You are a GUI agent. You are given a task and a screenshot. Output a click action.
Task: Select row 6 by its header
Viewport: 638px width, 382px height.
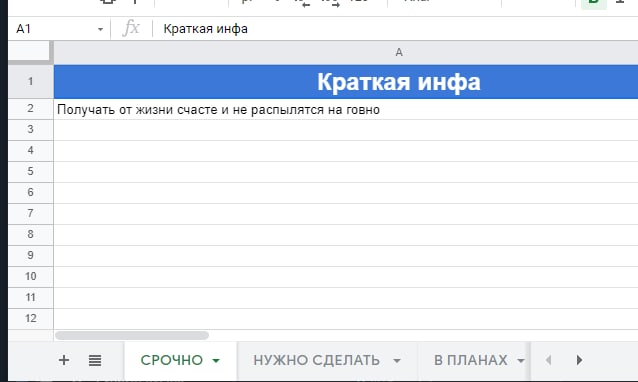click(x=31, y=193)
